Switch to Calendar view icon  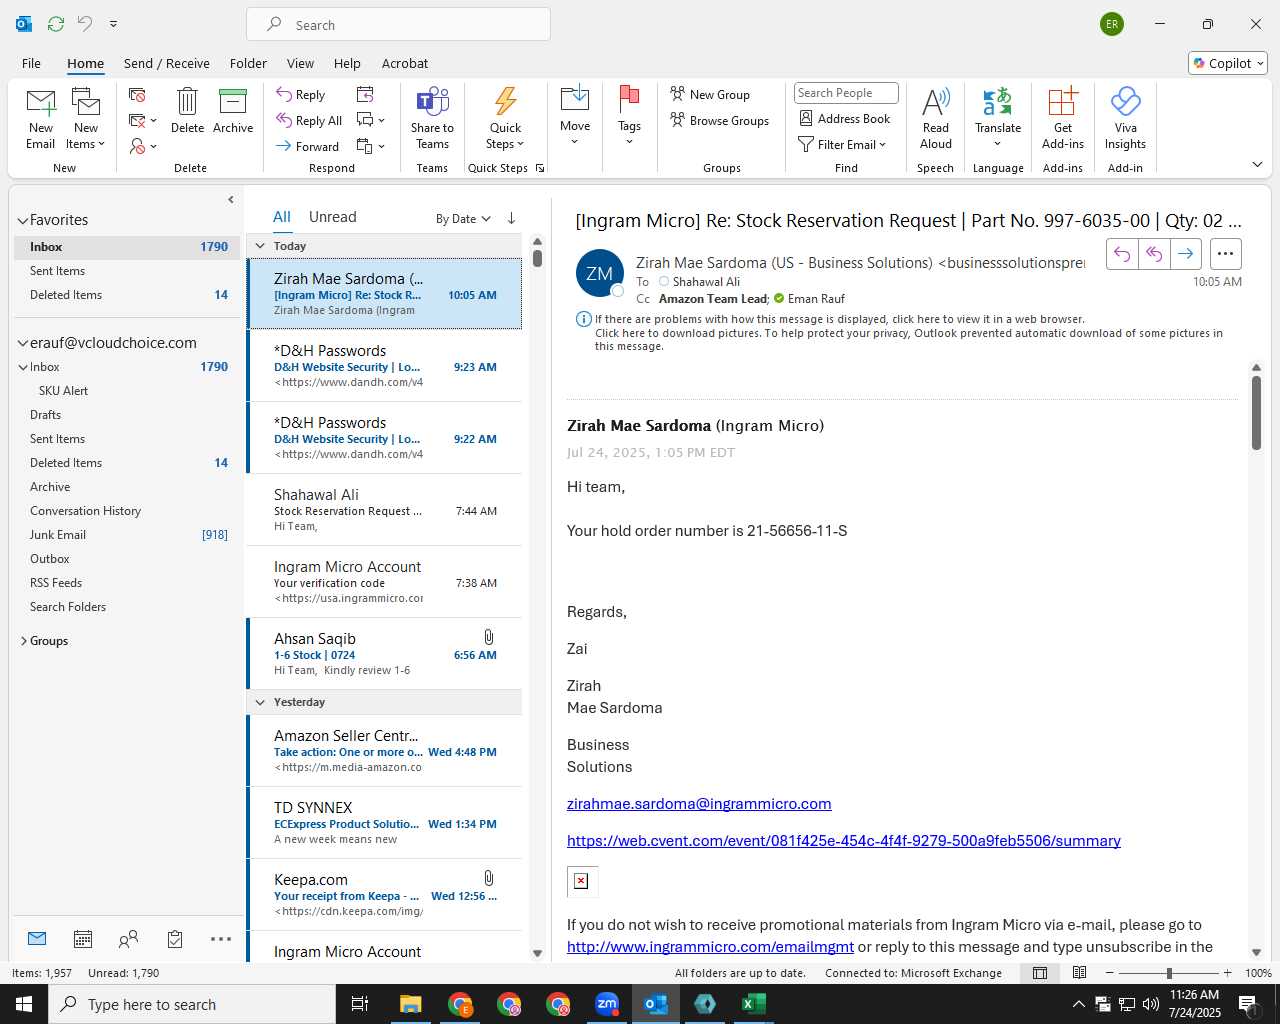[x=83, y=939]
